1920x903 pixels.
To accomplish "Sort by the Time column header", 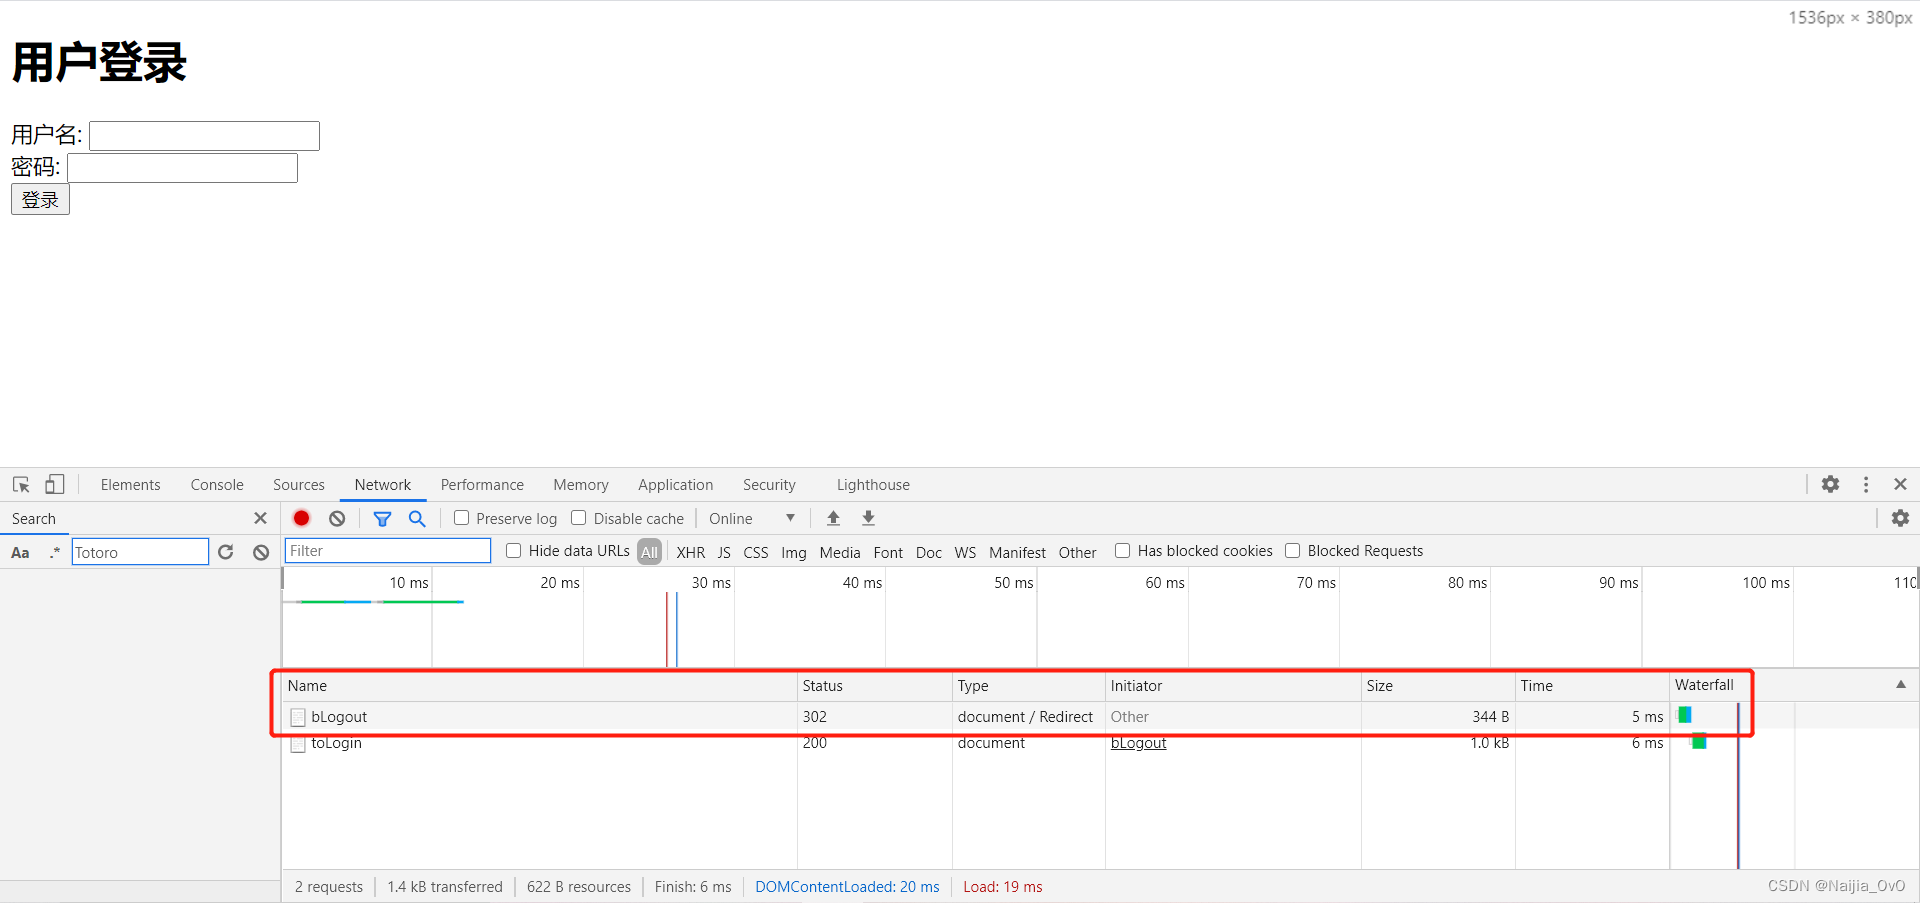I will [1592, 686].
